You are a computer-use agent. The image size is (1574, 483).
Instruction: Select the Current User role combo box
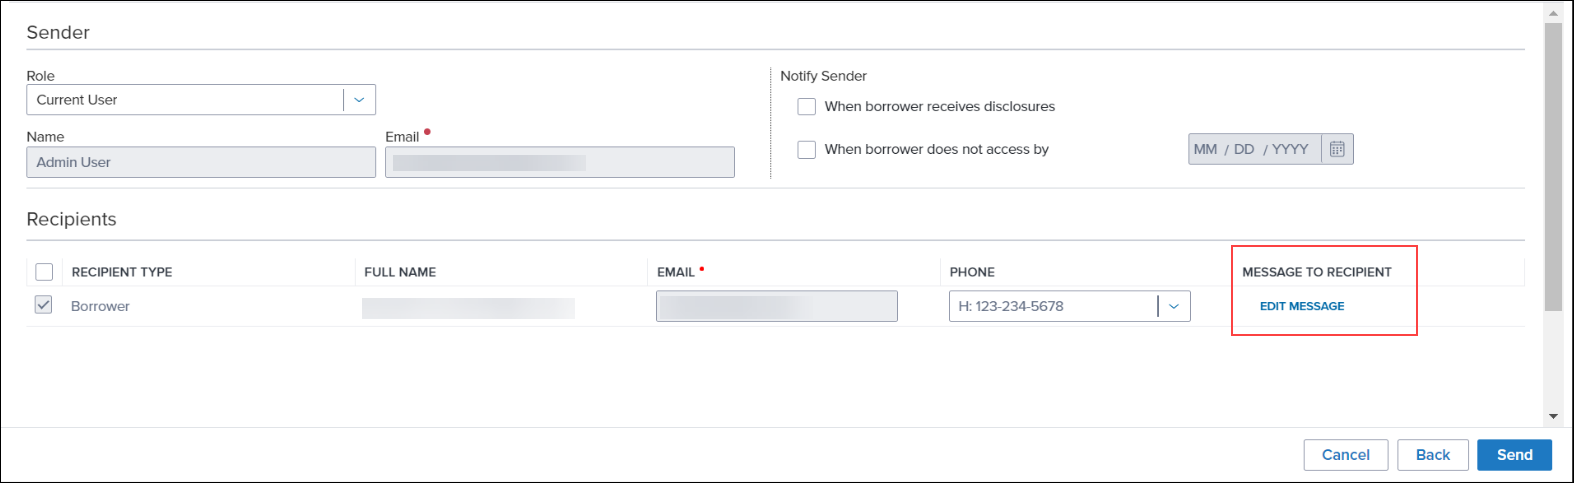tap(201, 100)
